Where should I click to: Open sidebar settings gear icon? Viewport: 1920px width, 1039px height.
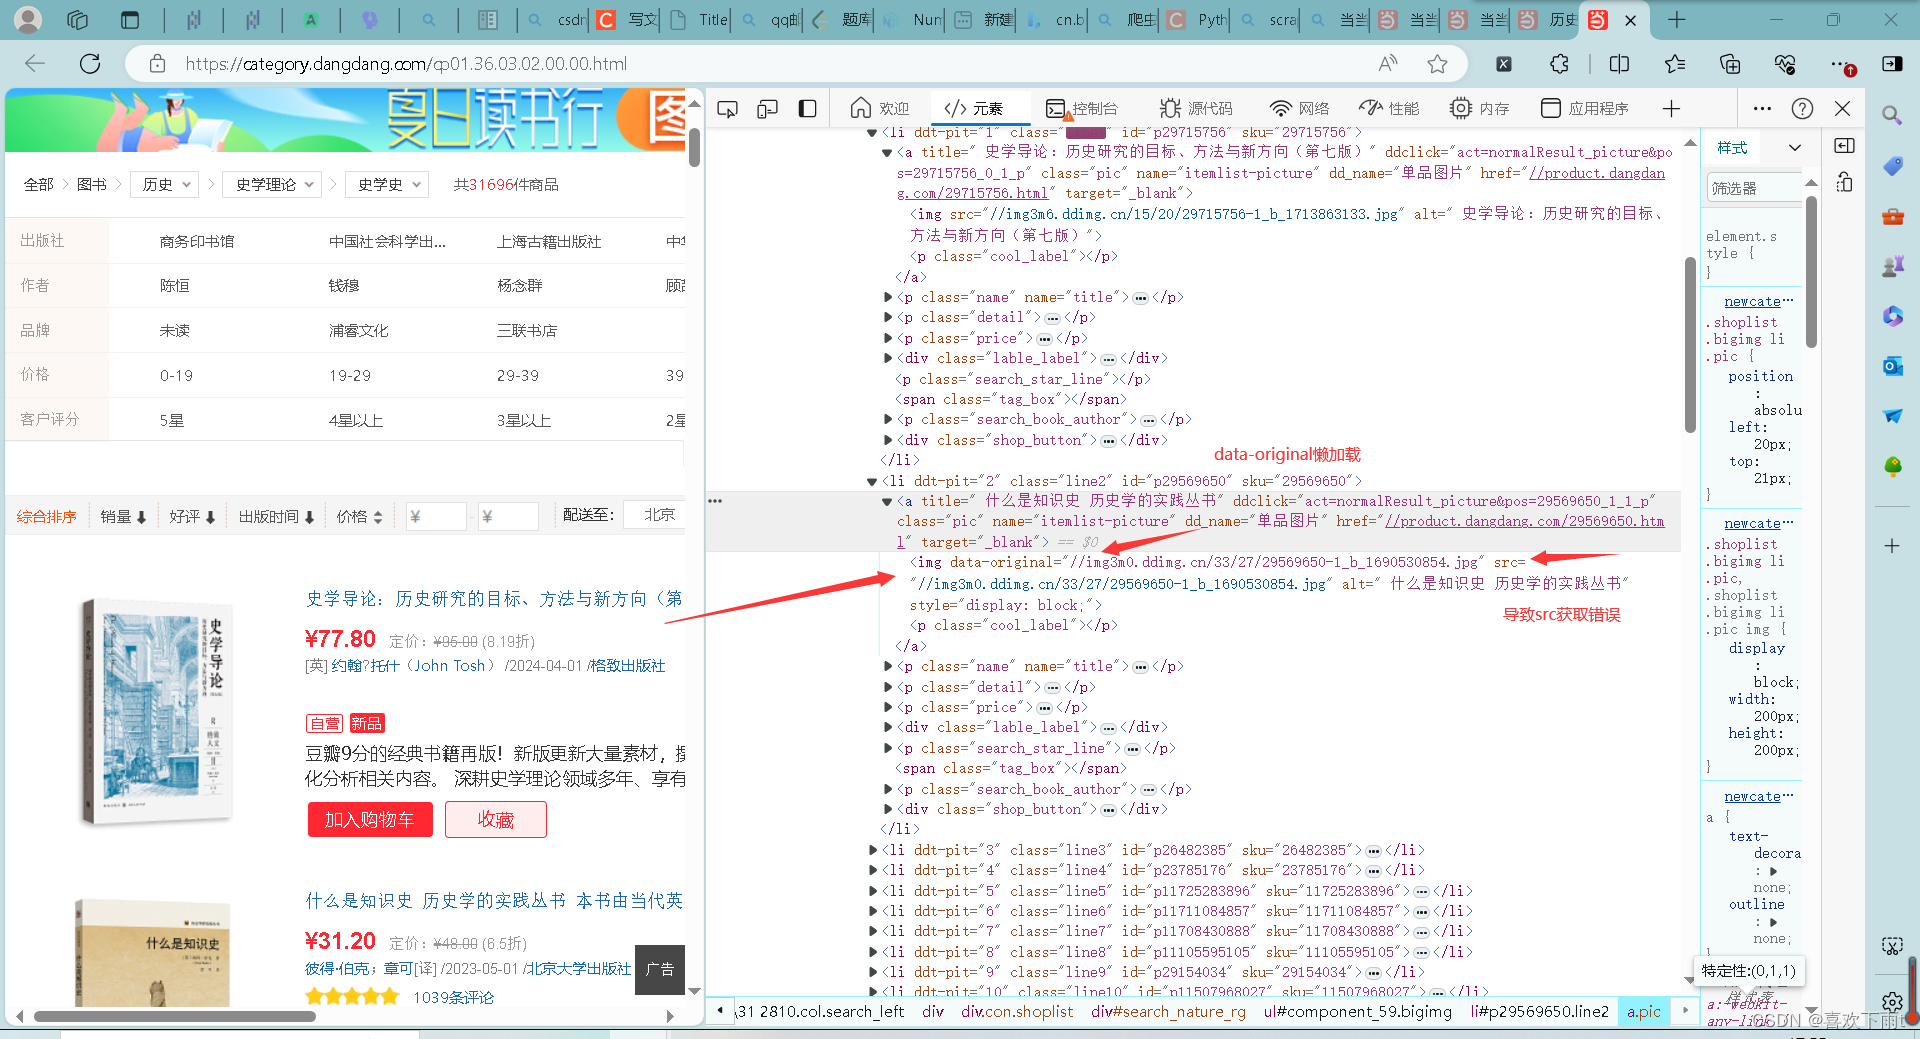click(x=1892, y=1001)
